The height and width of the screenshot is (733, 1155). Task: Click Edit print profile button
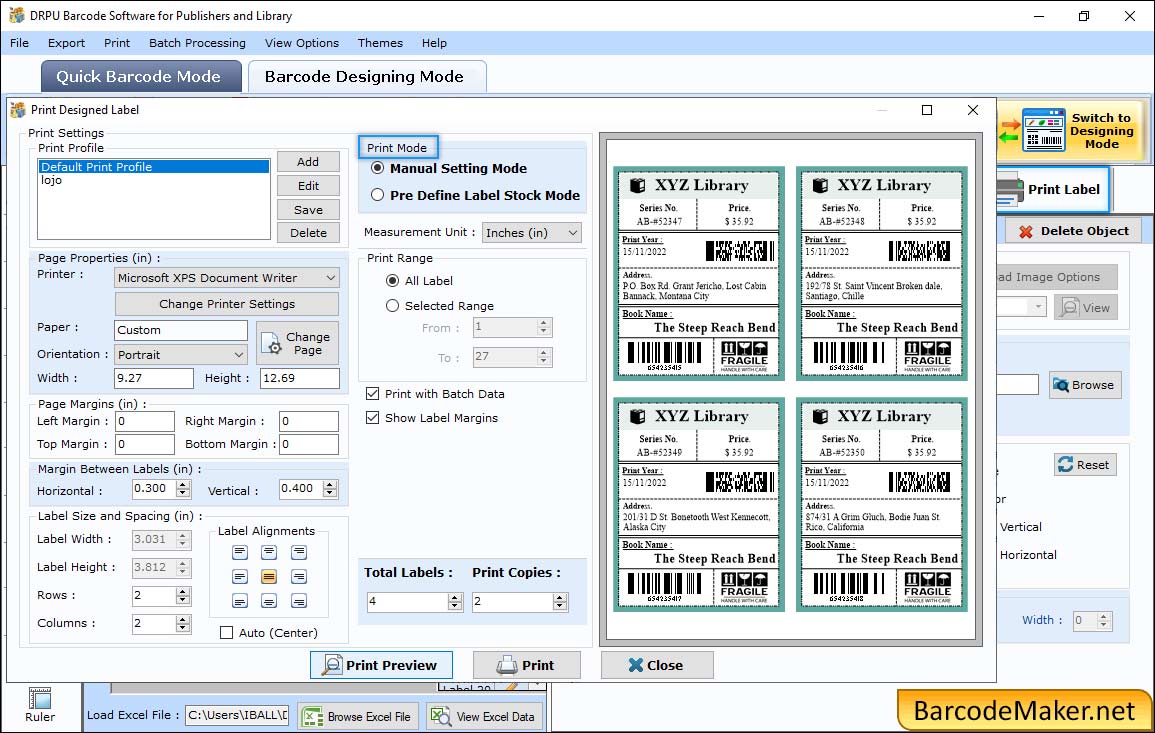[308, 186]
